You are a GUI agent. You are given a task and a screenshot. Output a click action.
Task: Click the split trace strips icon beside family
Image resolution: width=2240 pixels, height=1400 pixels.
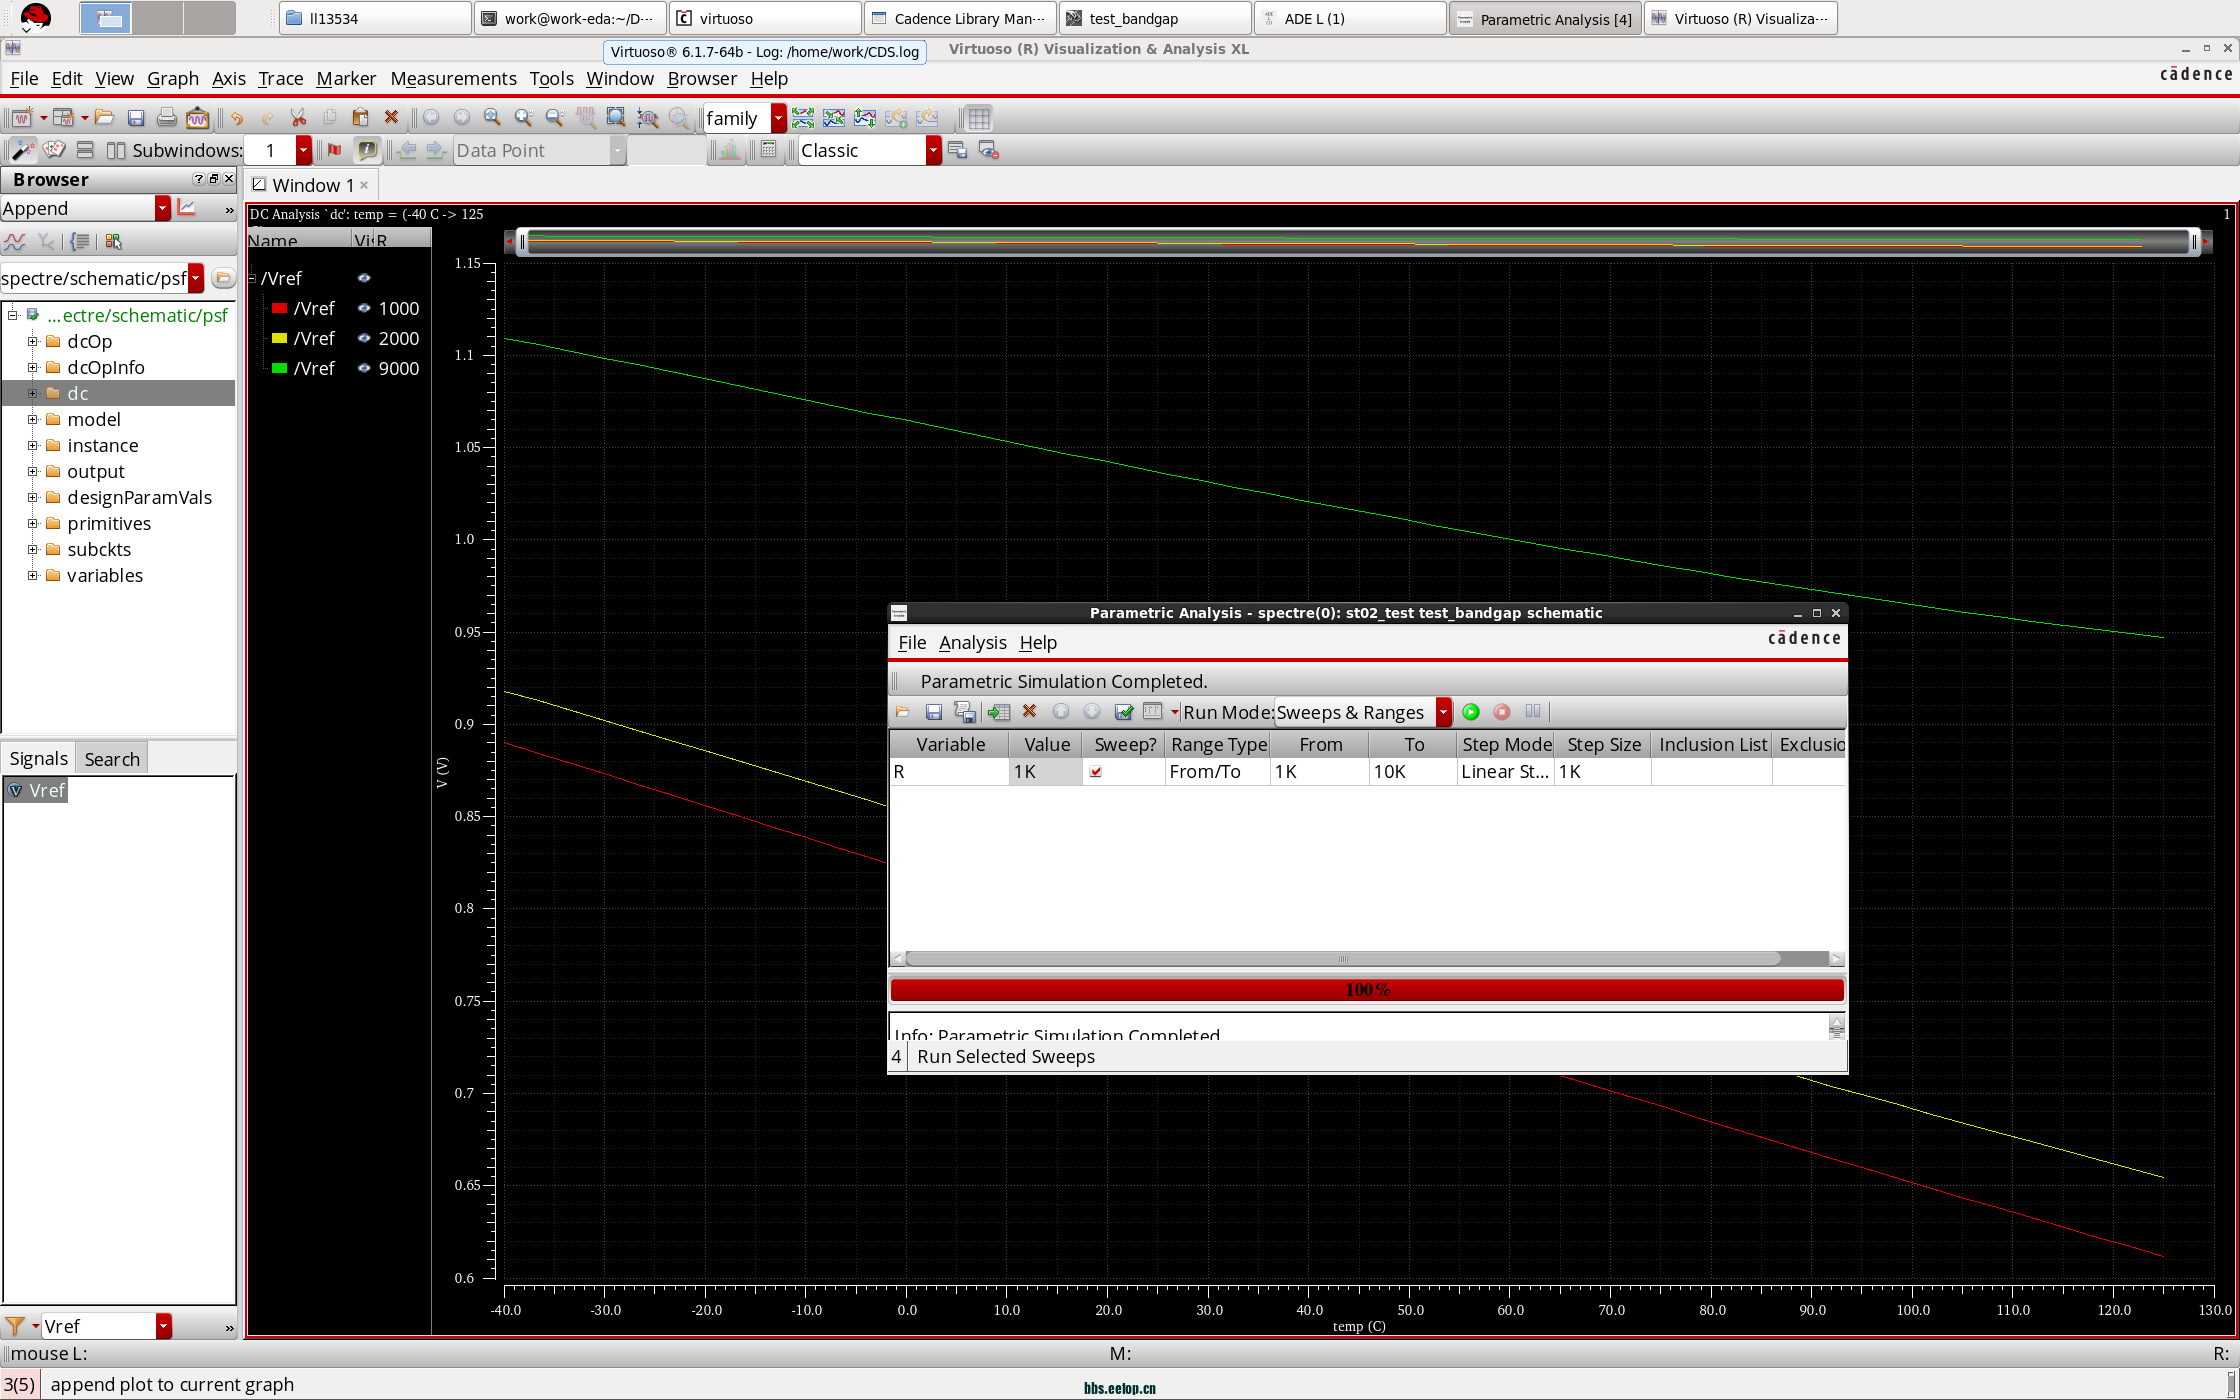click(803, 118)
